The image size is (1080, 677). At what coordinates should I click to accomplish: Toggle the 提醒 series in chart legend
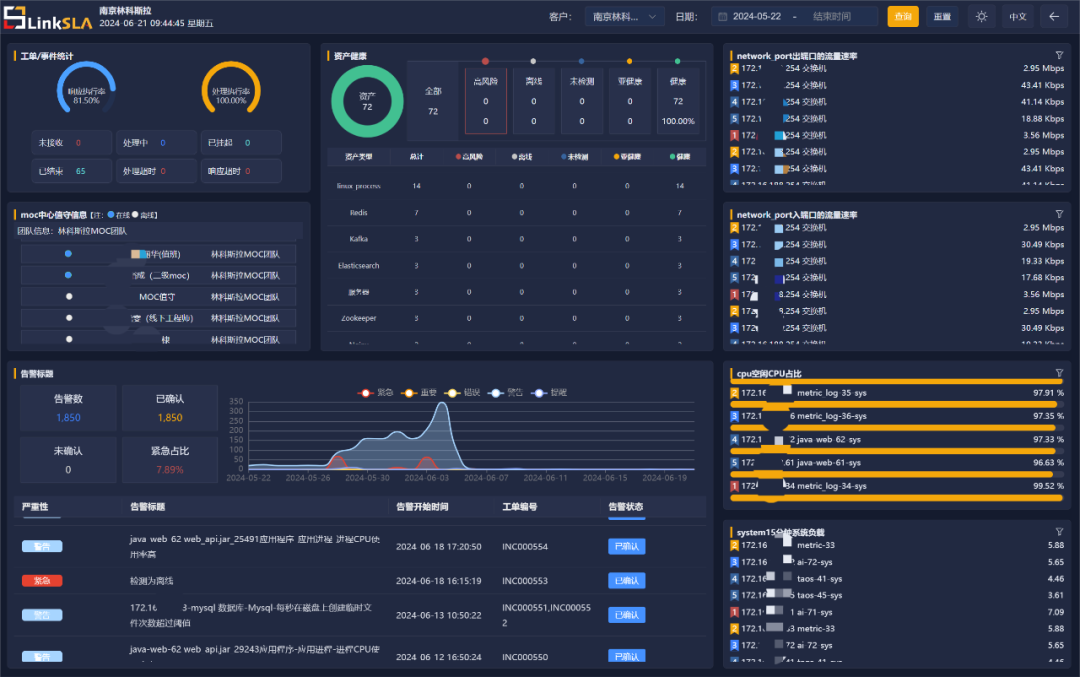549,393
